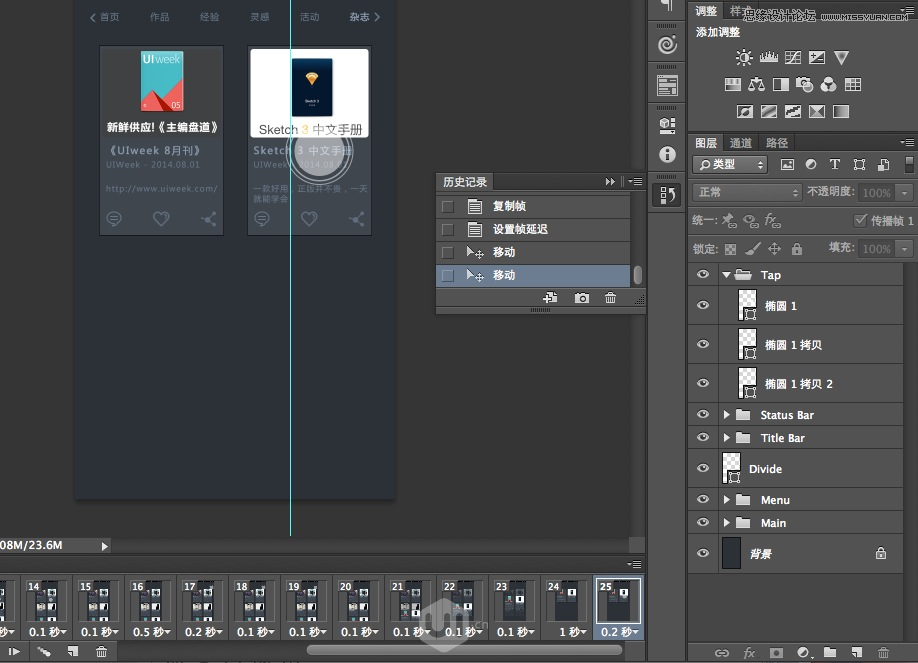Select the 设置帧延迟 history state

533,229
